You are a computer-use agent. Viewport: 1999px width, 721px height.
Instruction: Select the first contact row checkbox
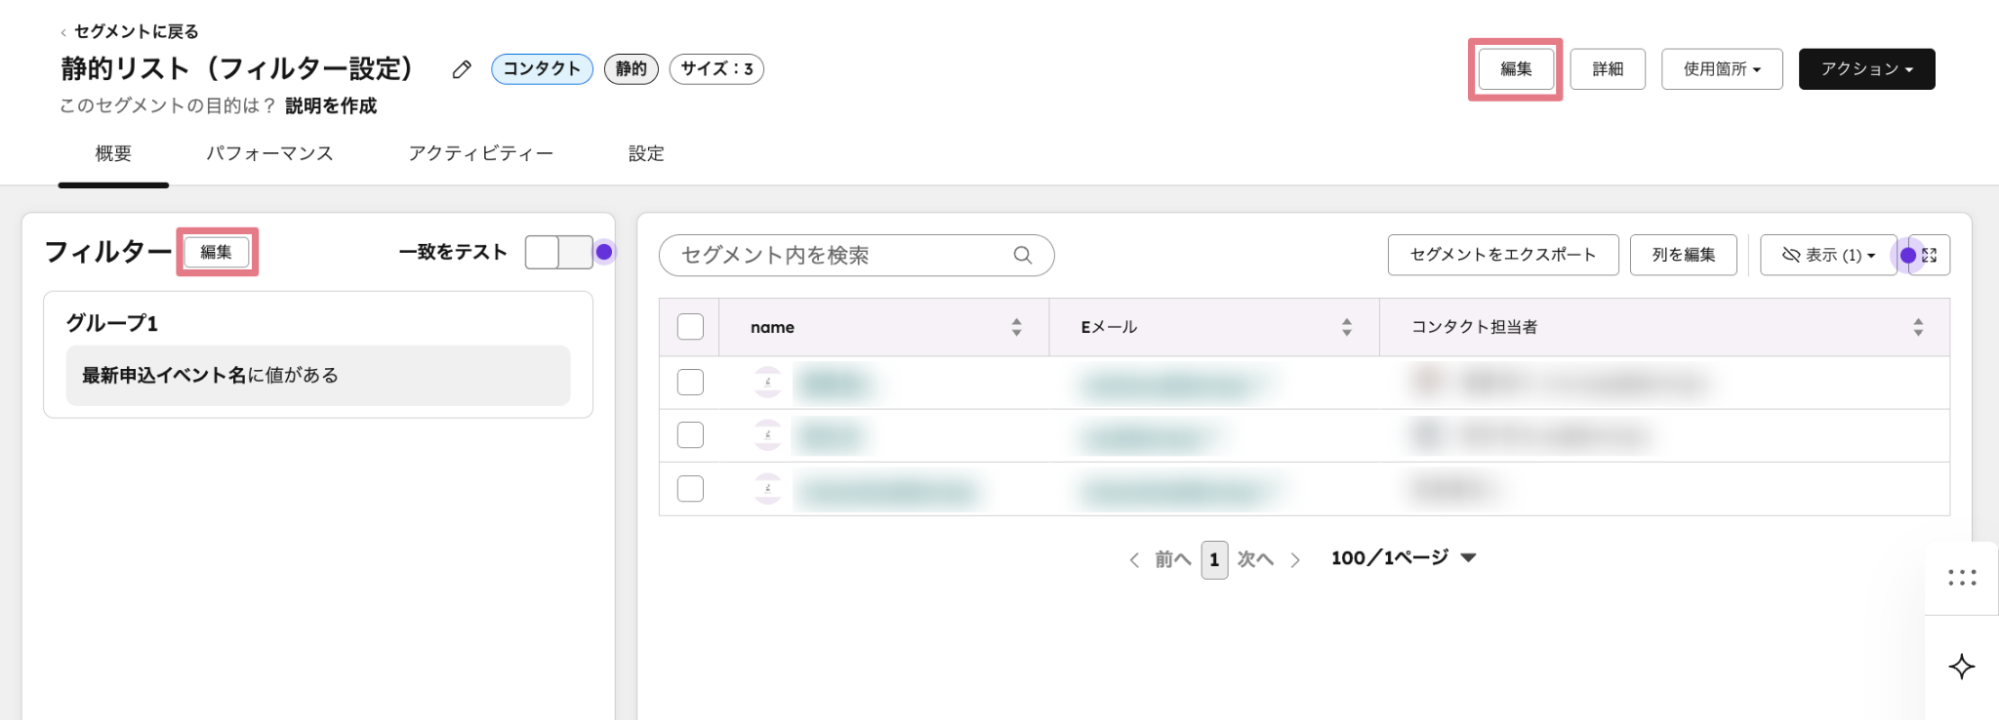(690, 382)
